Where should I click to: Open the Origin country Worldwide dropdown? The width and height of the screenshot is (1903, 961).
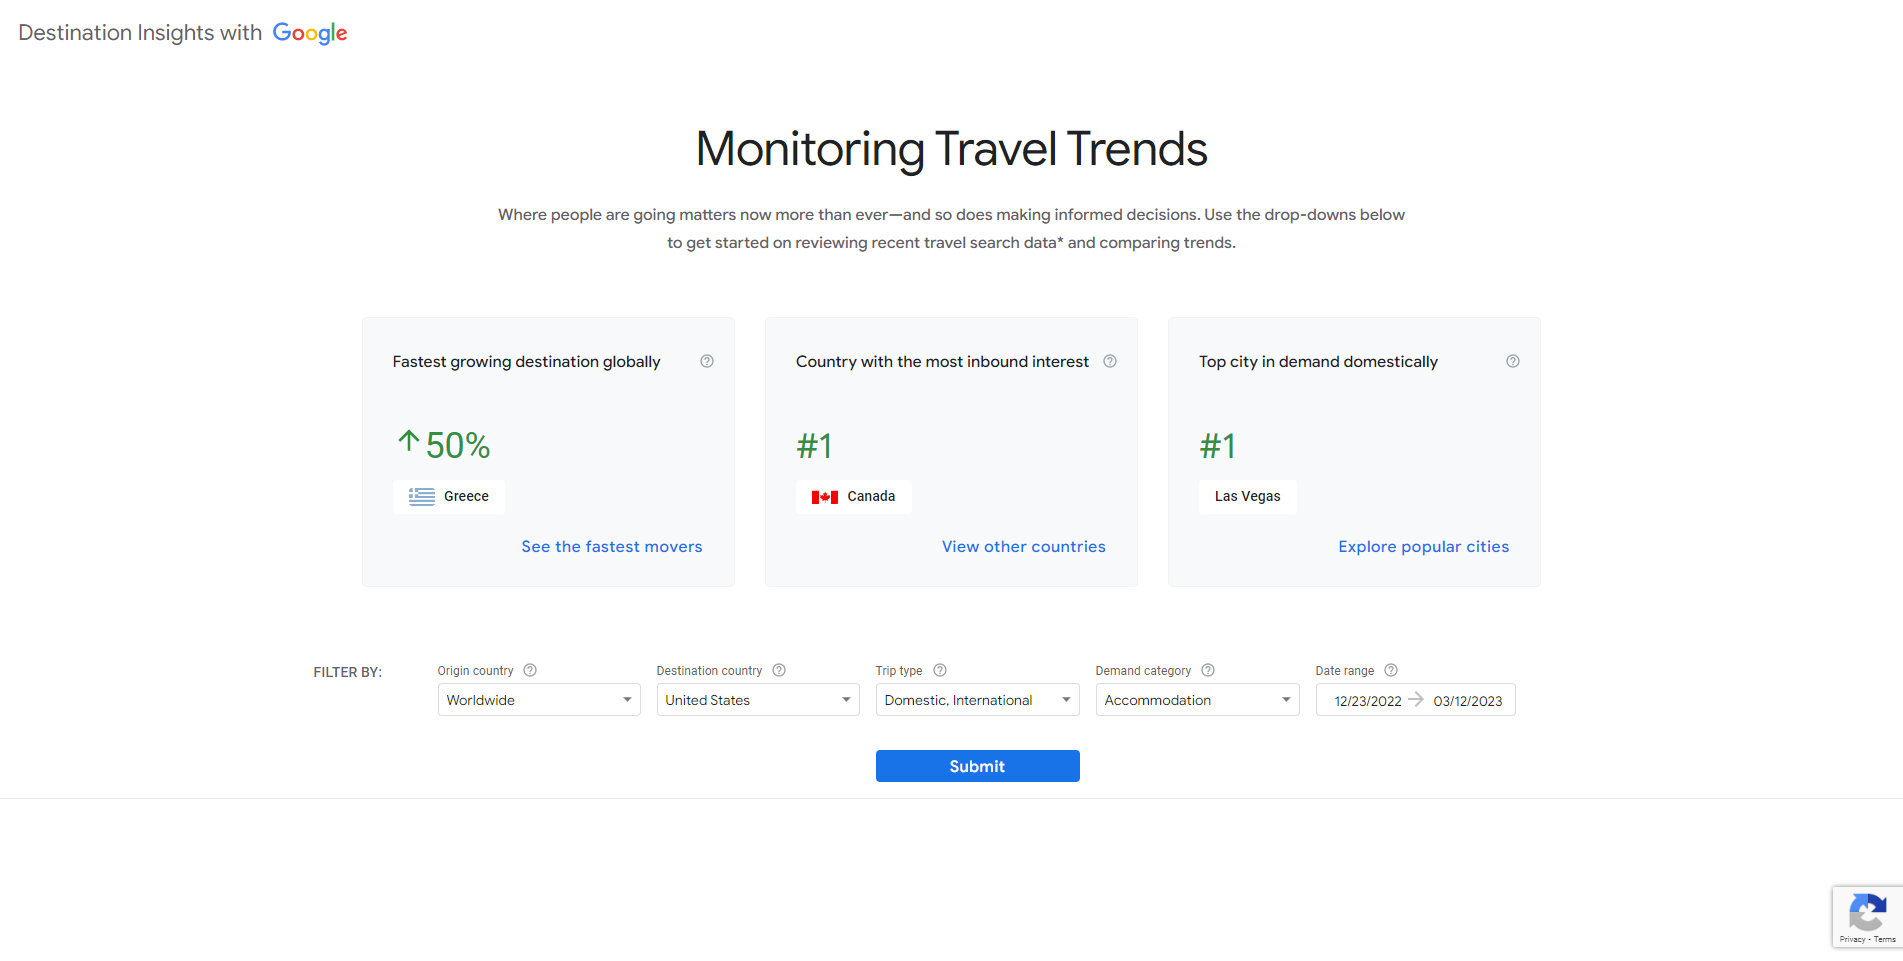539,700
